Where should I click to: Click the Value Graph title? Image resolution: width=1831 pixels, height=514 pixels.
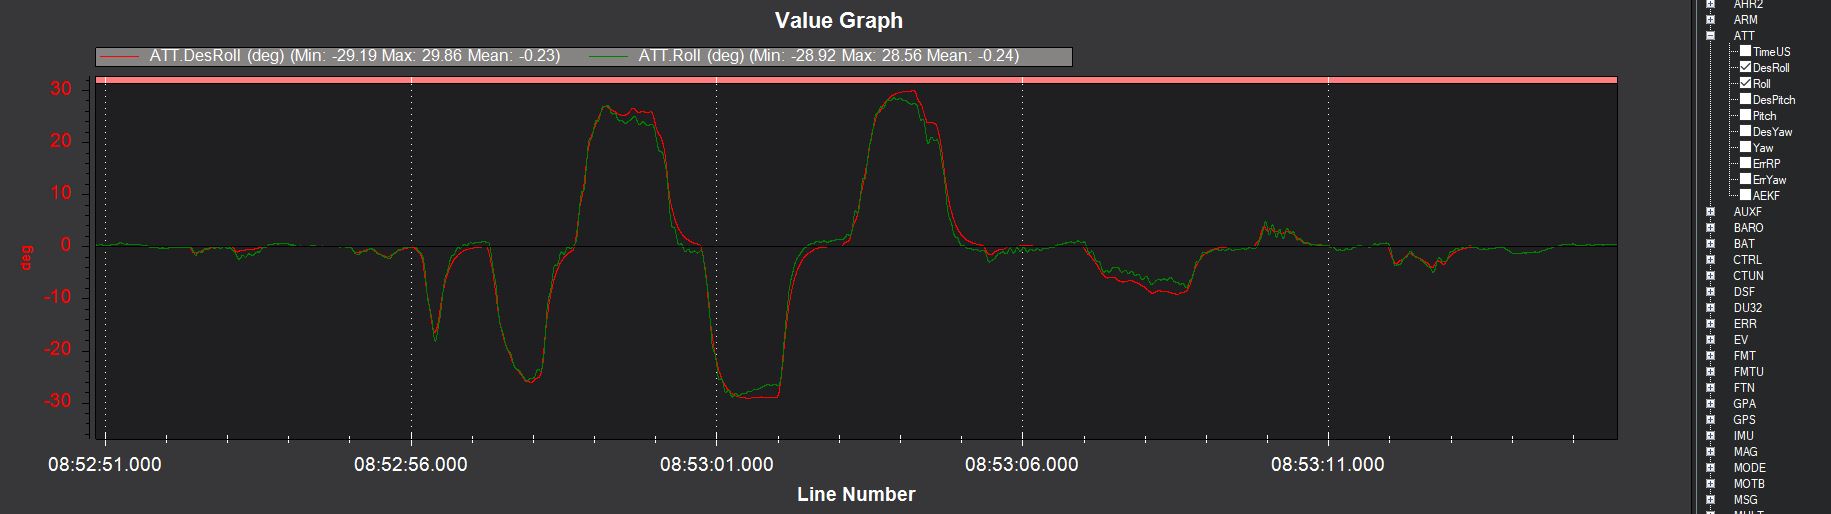click(x=838, y=20)
